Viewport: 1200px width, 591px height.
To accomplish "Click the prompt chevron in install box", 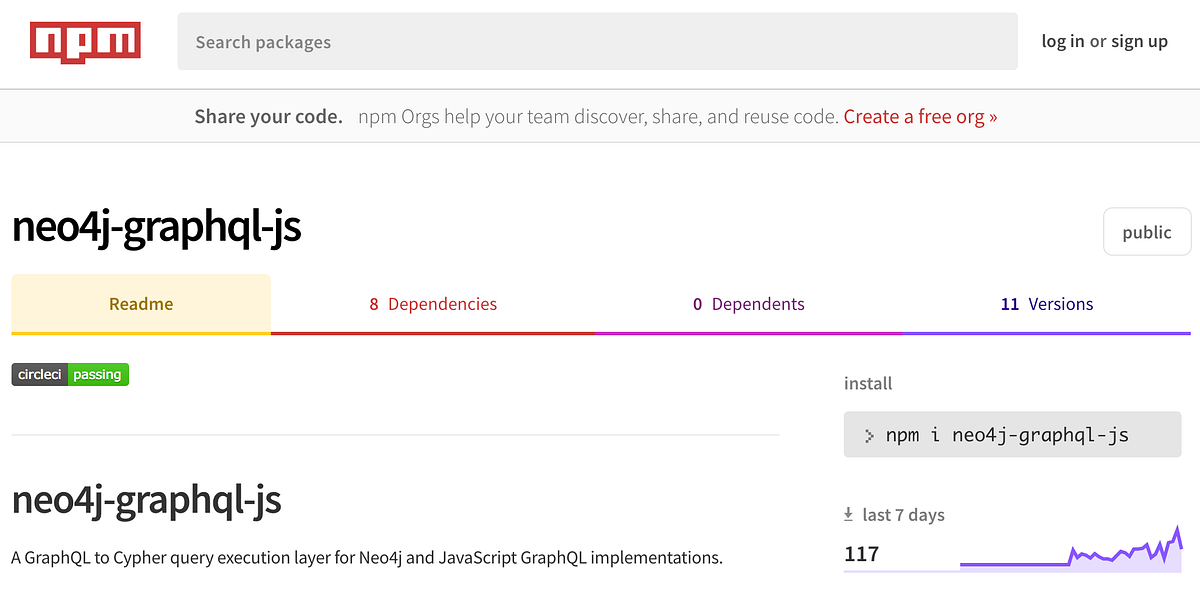I will coord(869,435).
